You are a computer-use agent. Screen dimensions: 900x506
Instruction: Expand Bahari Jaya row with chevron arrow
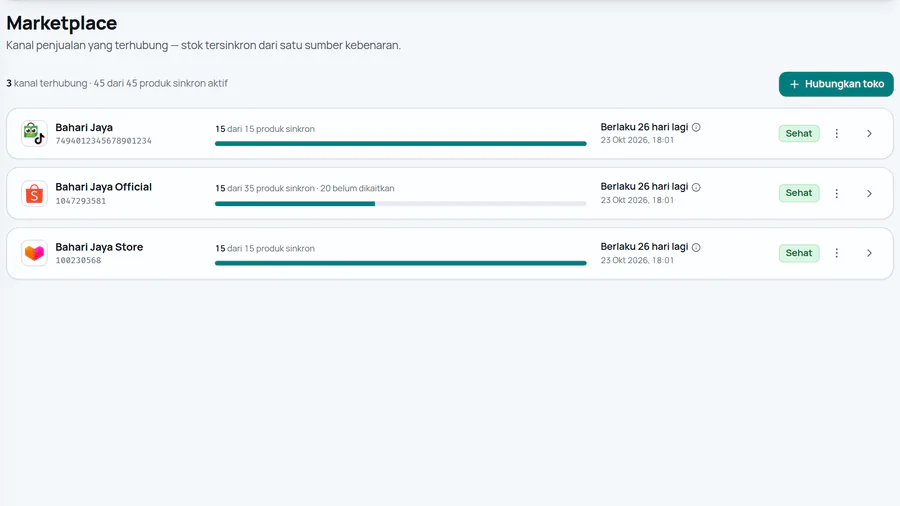[x=869, y=134]
